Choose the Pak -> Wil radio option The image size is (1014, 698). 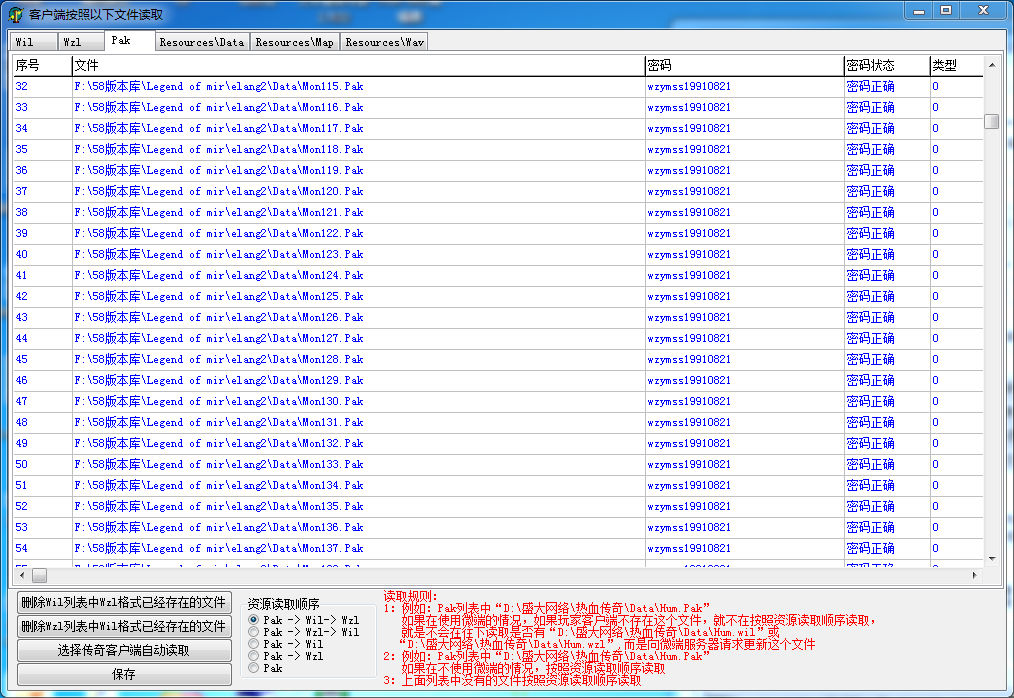(x=254, y=644)
